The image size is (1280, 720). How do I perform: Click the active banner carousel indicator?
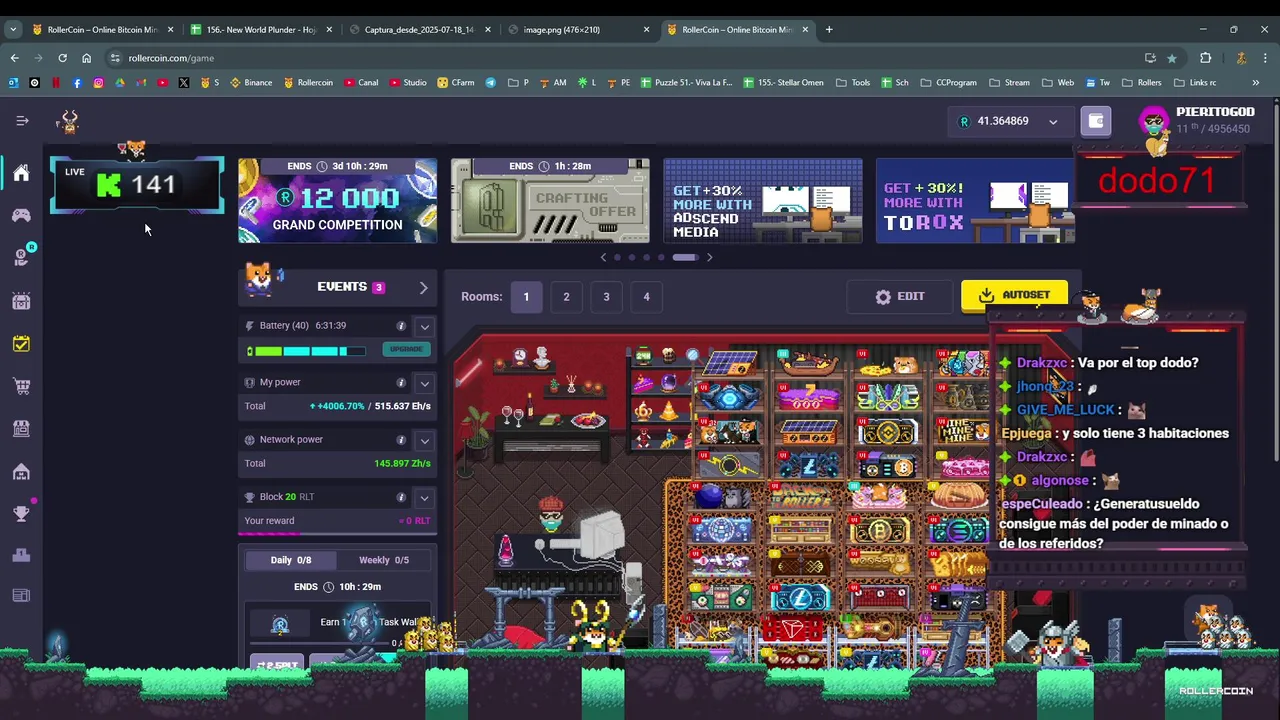[x=685, y=258]
